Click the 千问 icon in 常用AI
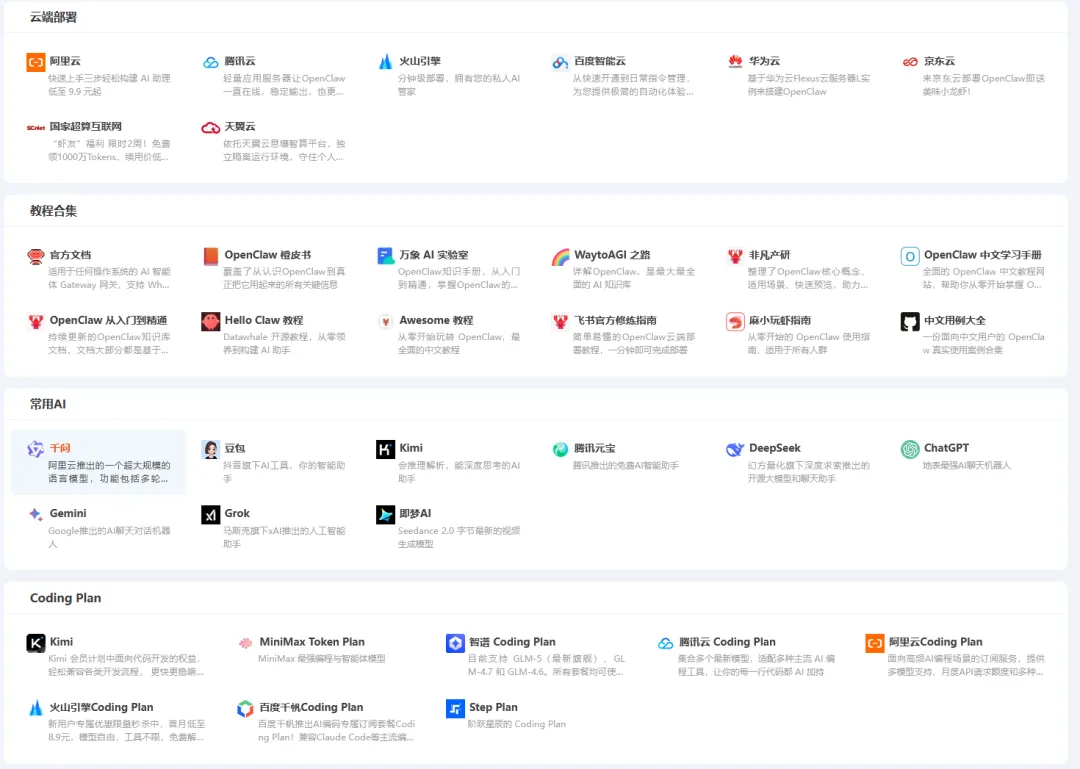This screenshot has width=1080, height=769. 36,449
